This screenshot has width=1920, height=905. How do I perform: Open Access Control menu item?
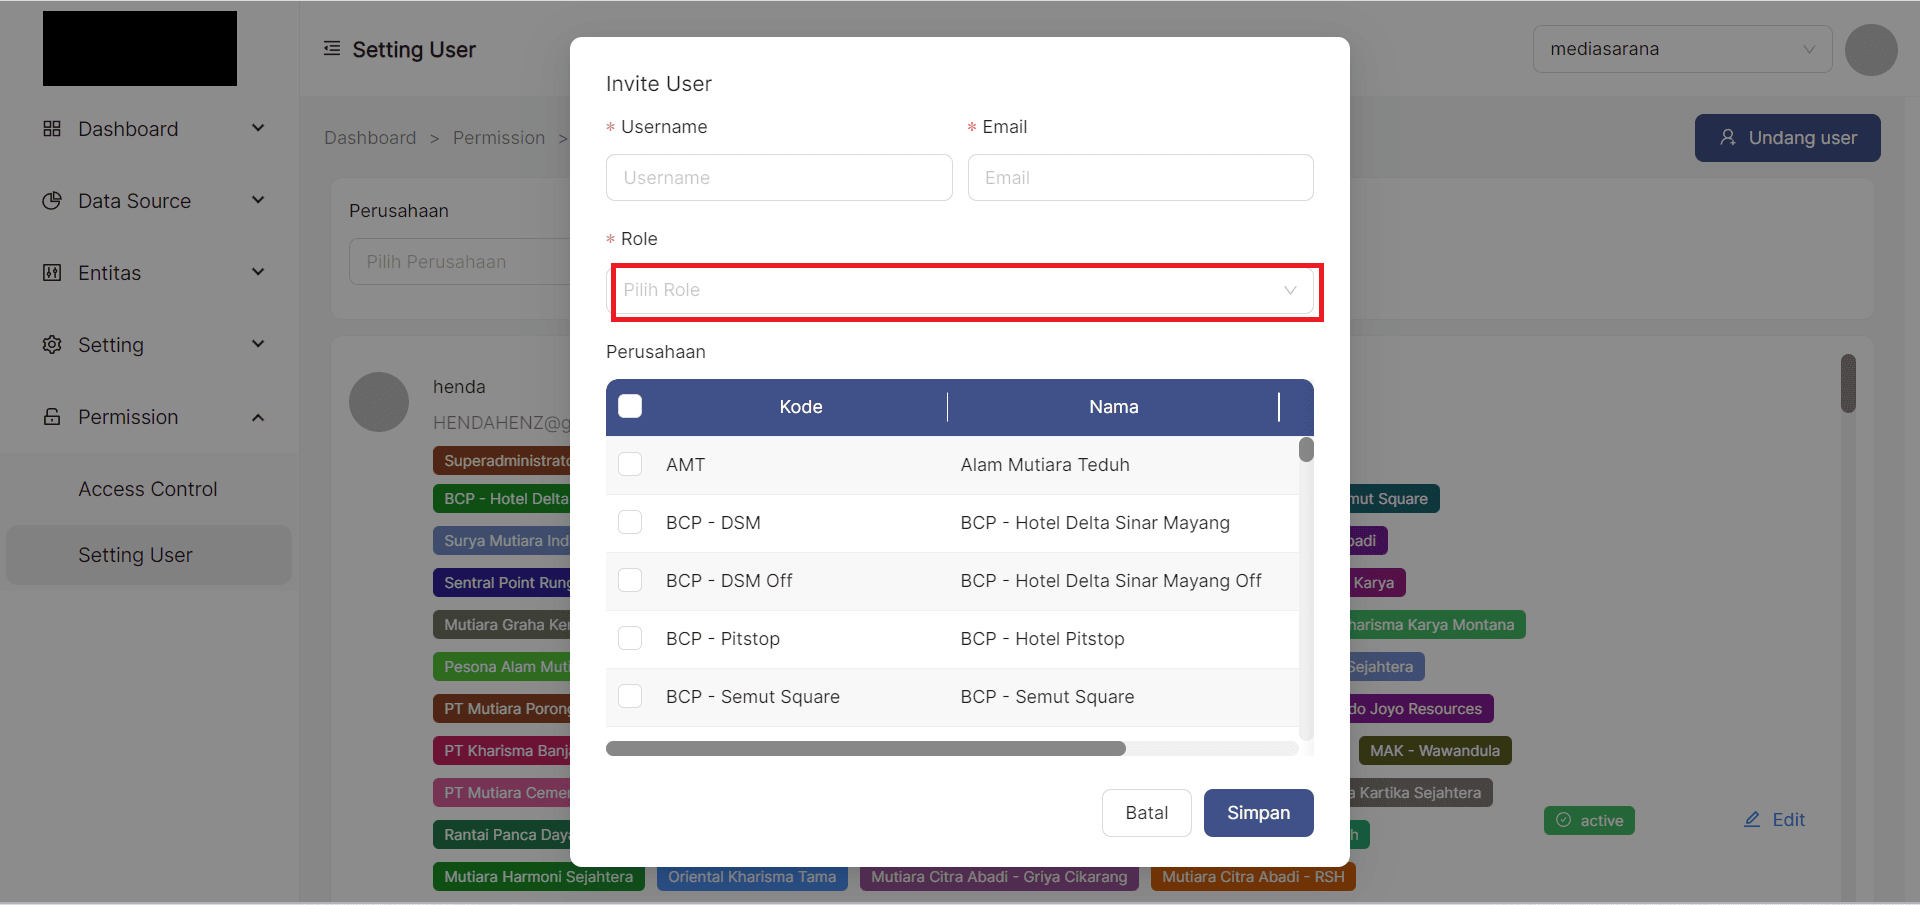tap(148, 489)
